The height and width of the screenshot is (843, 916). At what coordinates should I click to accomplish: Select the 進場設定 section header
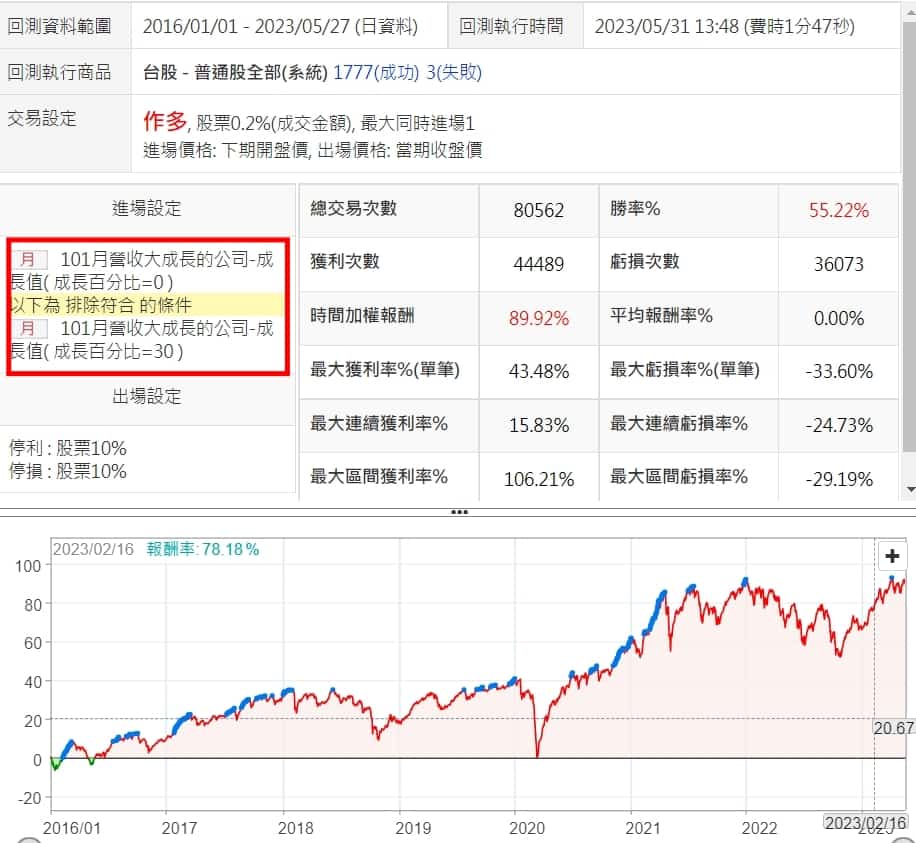tap(147, 208)
